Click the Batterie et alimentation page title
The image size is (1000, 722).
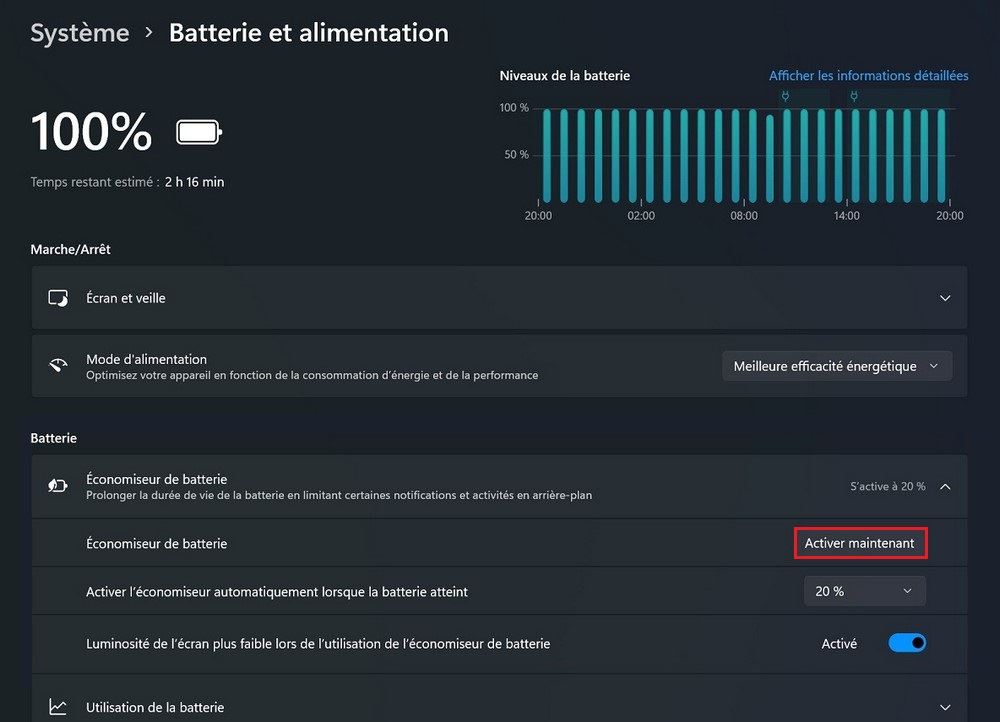(x=308, y=32)
